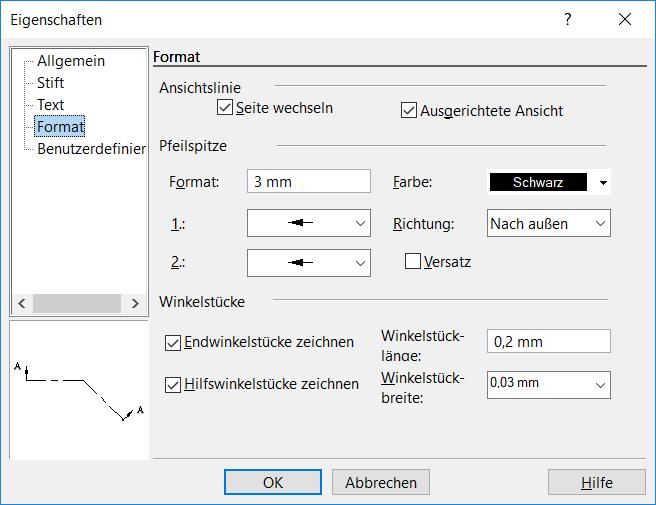Click the tree scrollbar right arrow
This screenshot has width=656, height=505.
(x=135, y=303)
